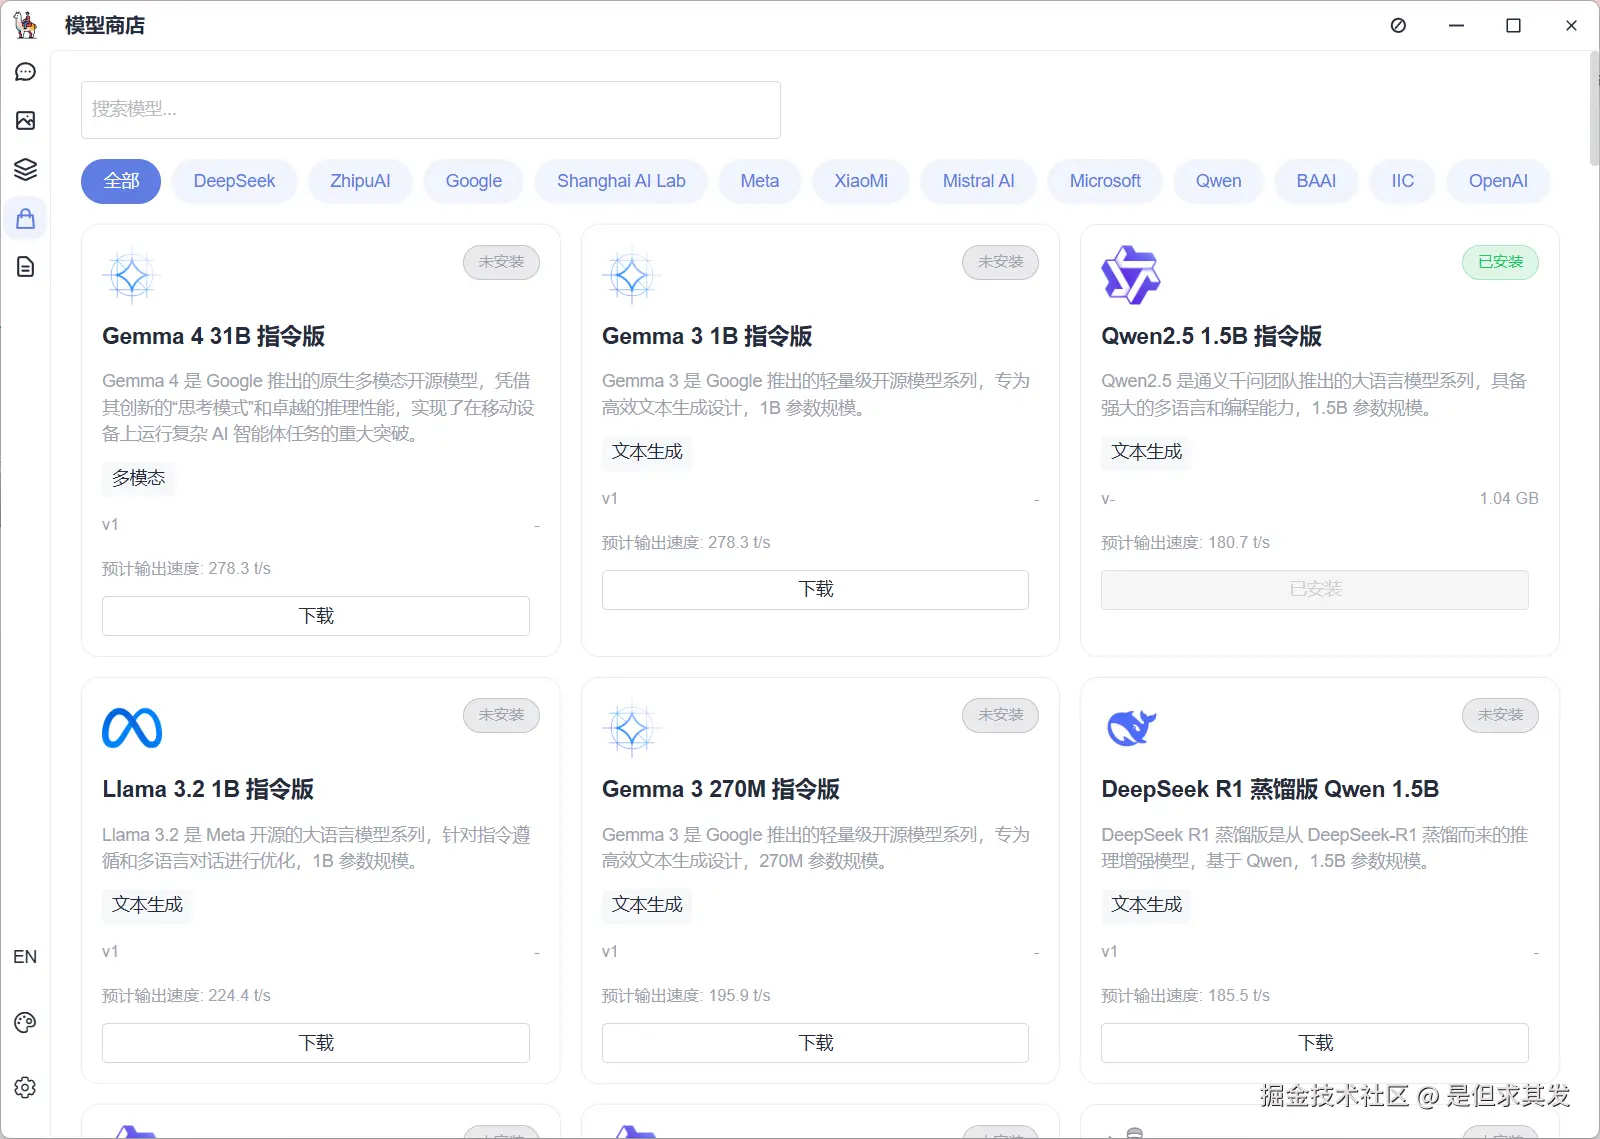Open the v1 version selector on Gemma 3 270M
The width and height of the screenshot is (1600, 1139).
click(611, 951)
